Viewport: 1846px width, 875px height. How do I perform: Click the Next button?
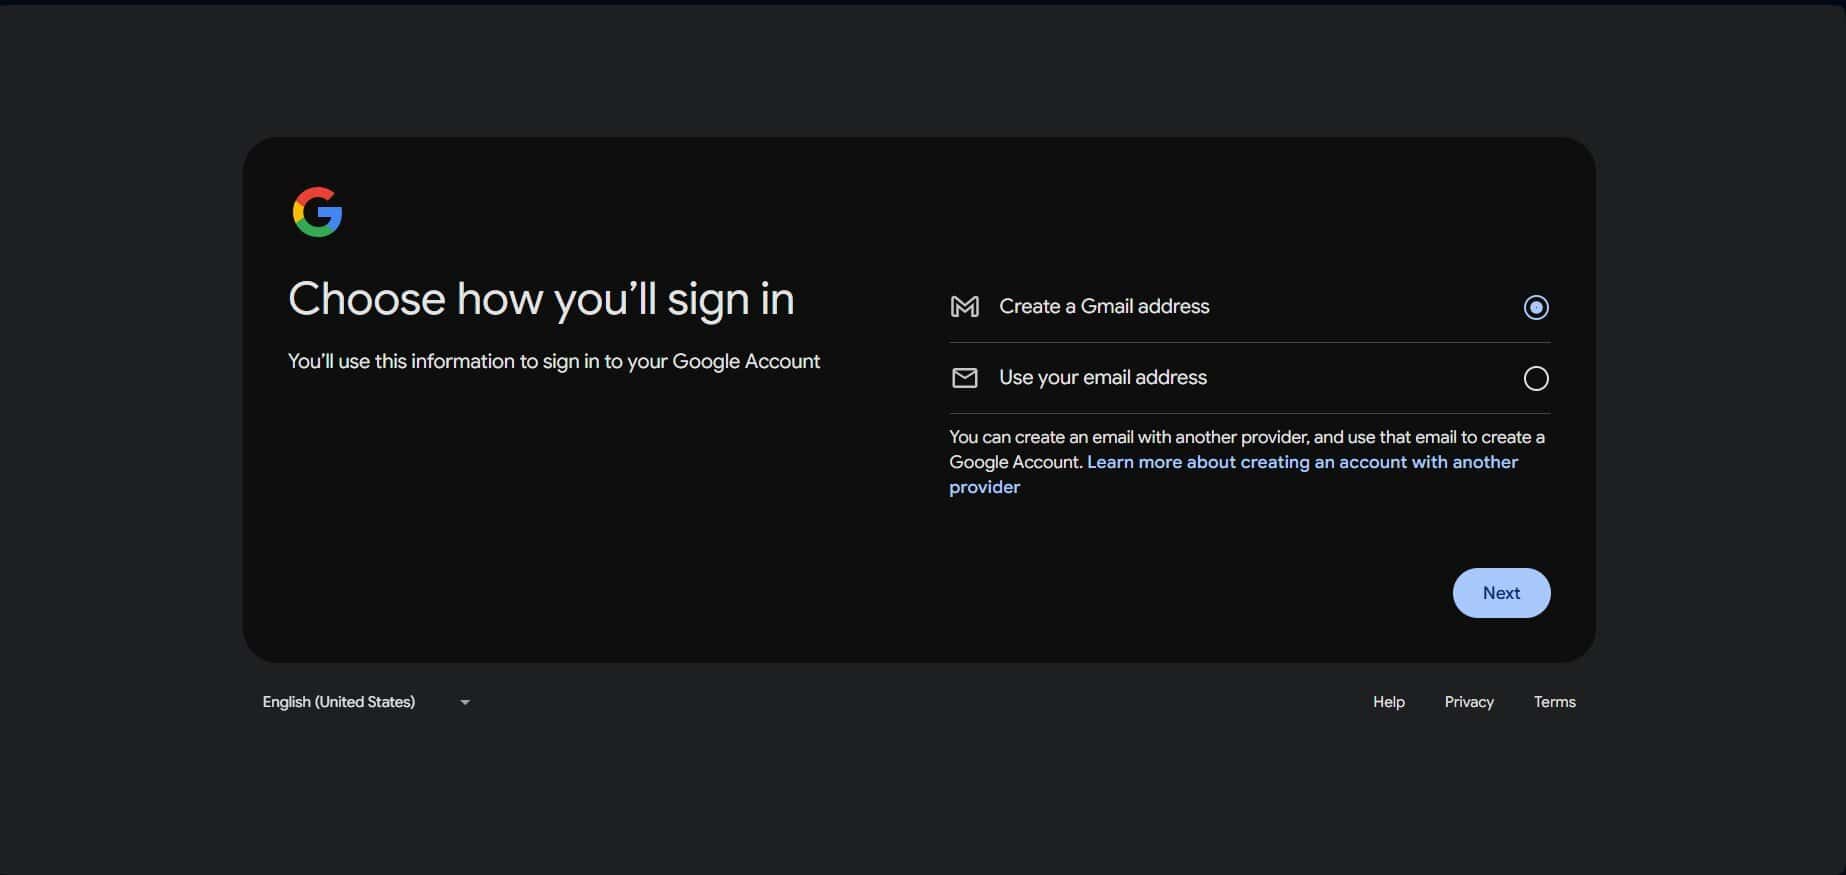(x=1501, y=593)
